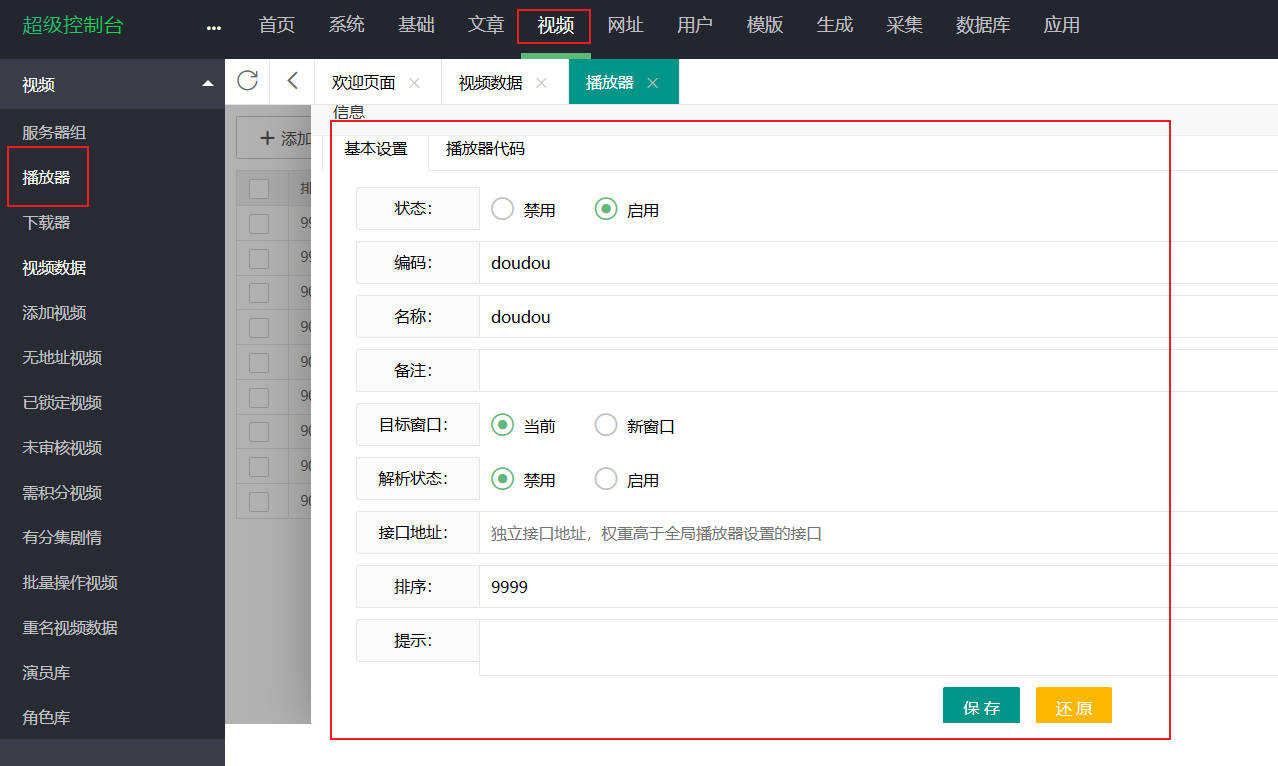
Task: Tick the table header select-all checkbox
Action: pos(259,188)
